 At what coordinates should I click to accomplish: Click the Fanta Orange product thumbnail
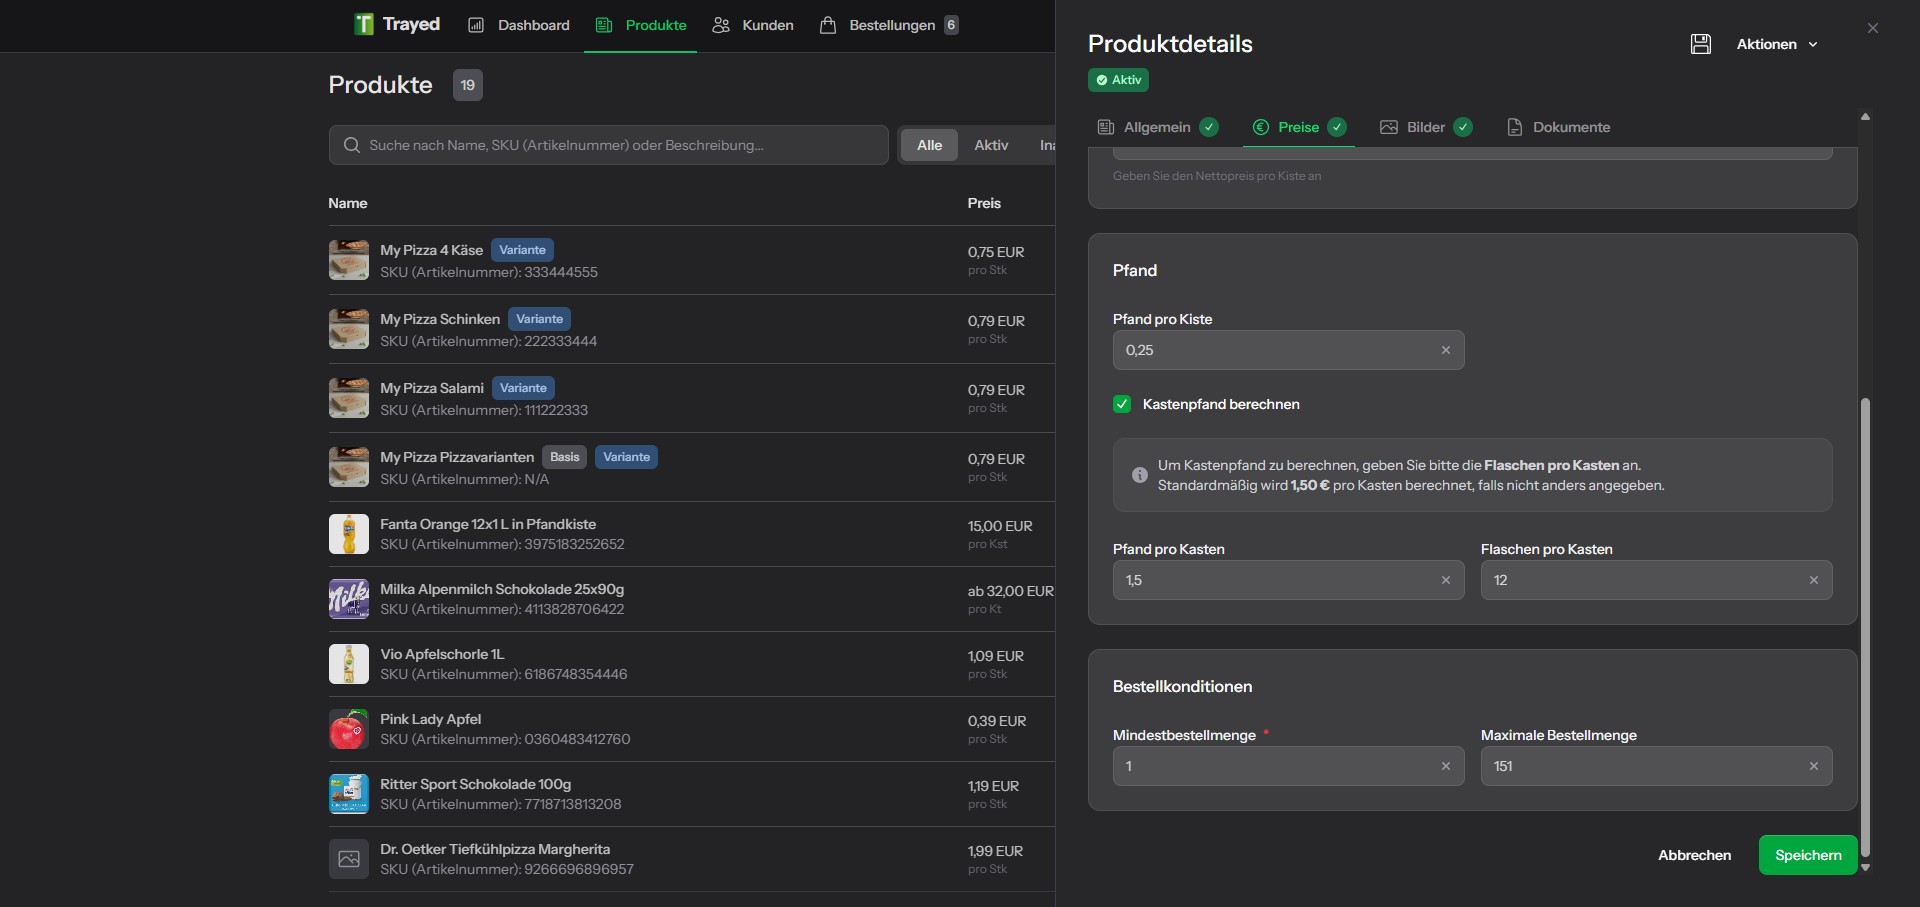coord(348,533)
